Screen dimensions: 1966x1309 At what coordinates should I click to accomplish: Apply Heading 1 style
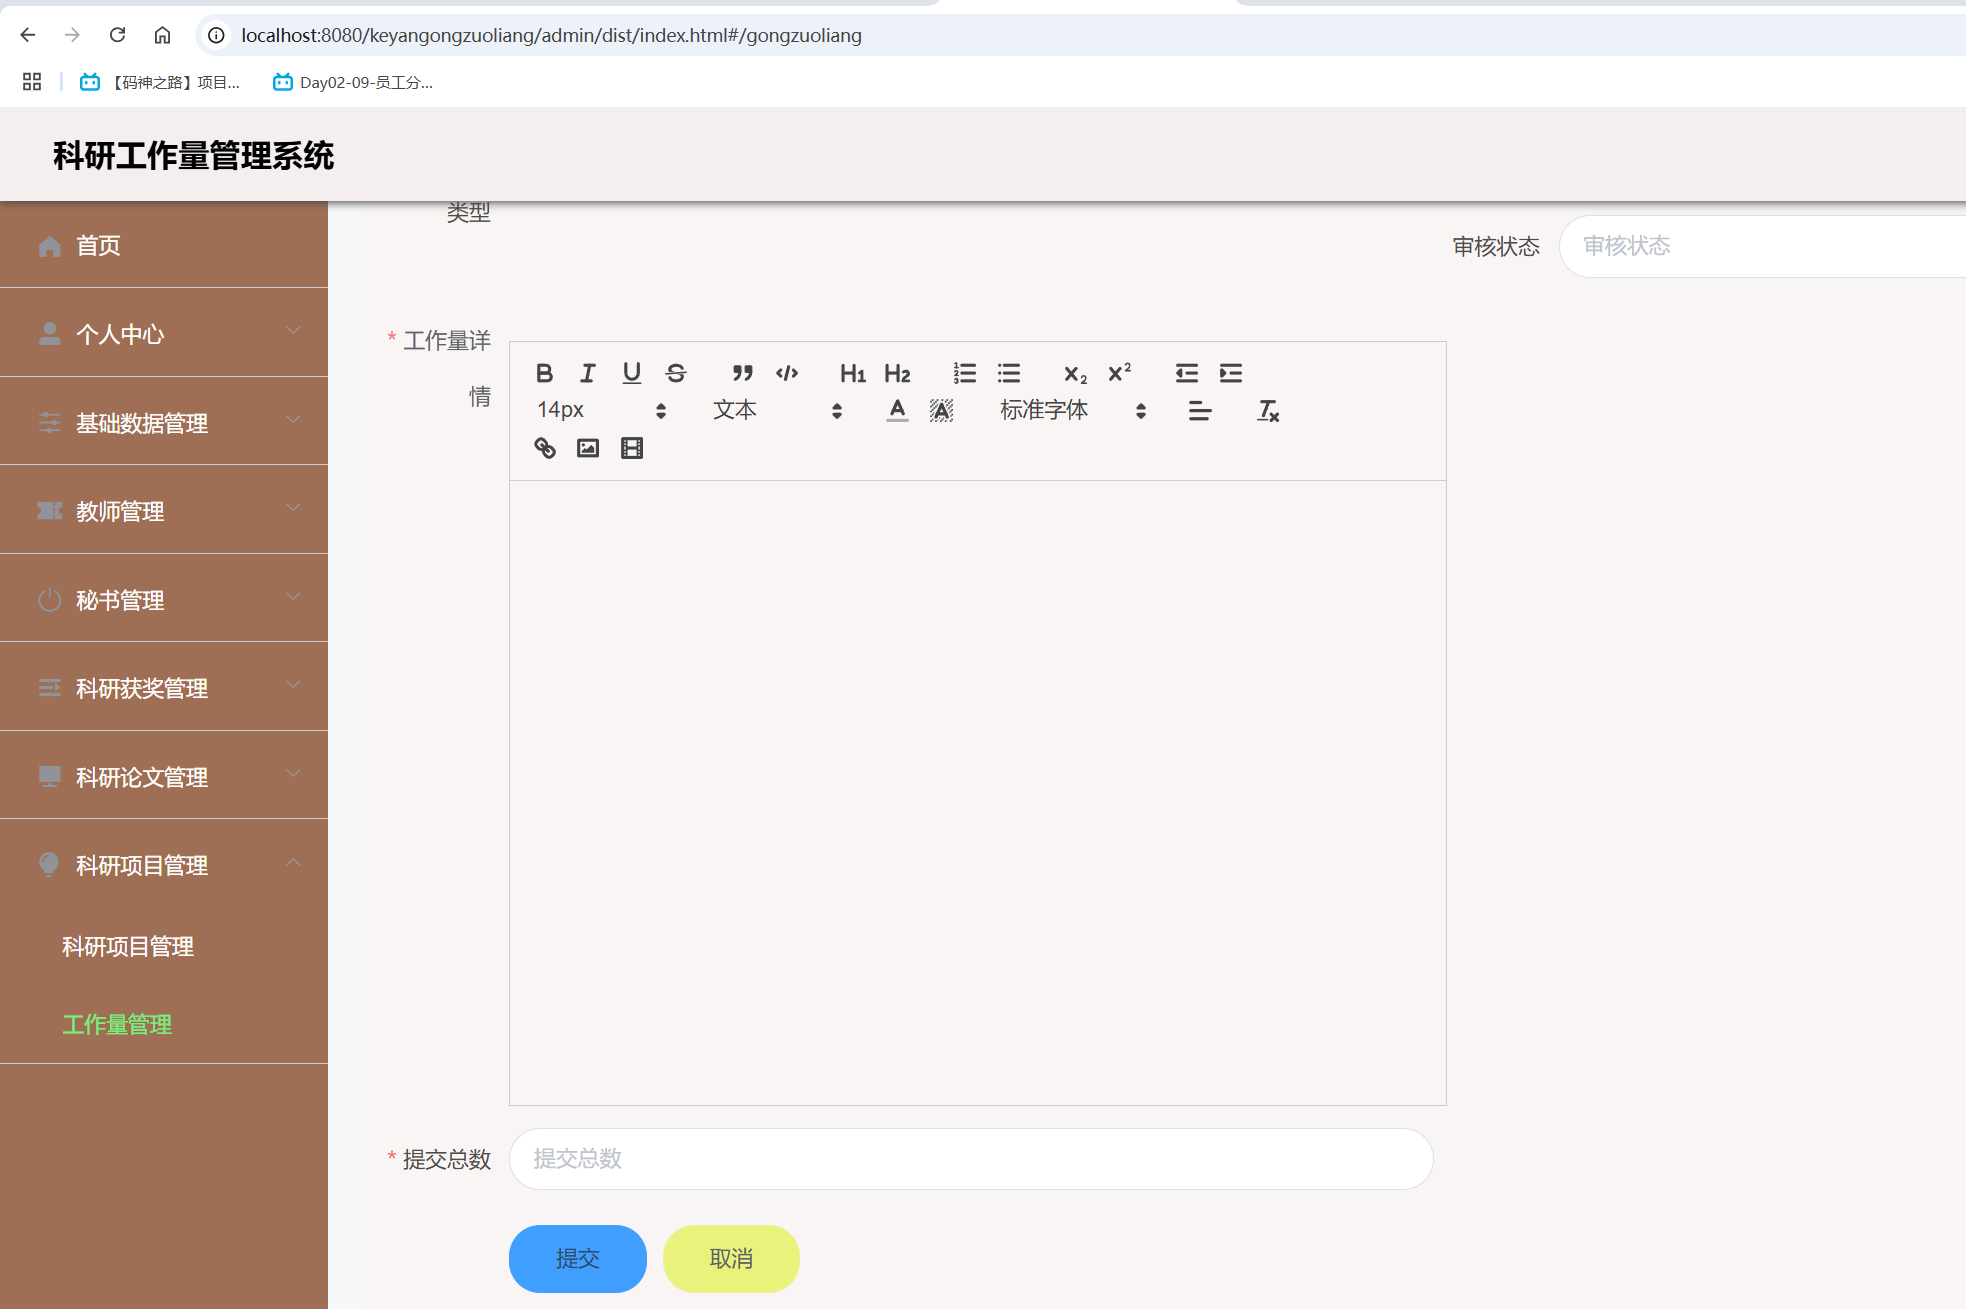pyautogui.click(x=853, y=373)
